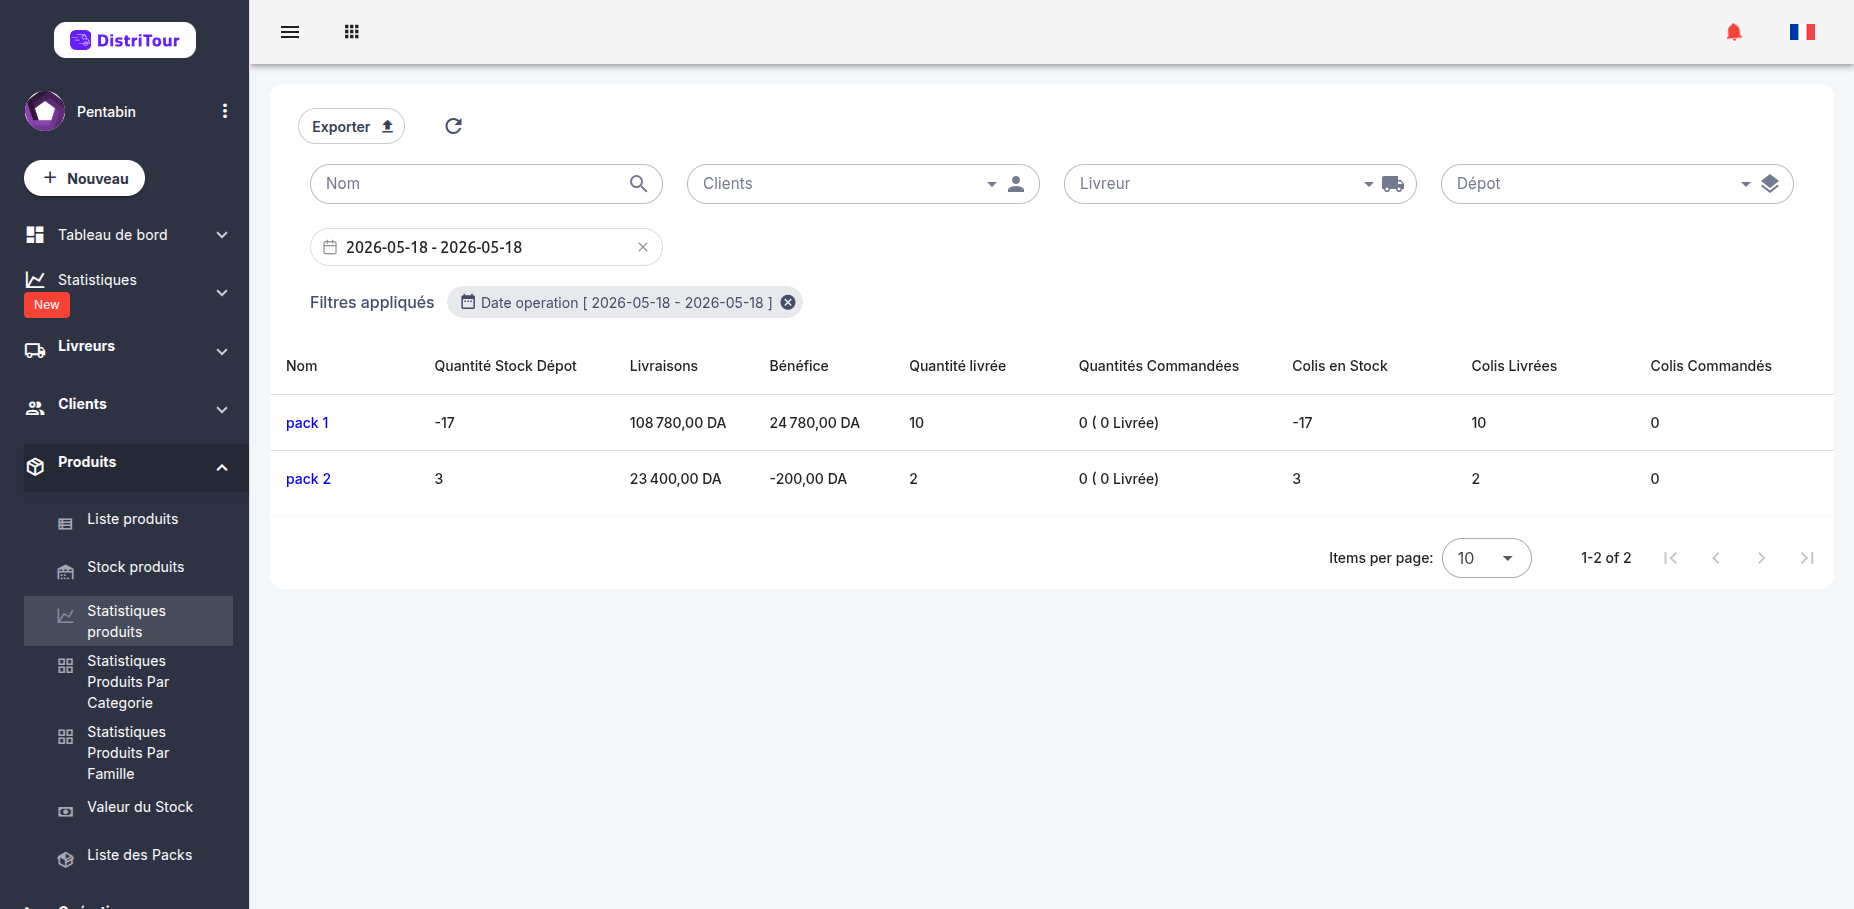Viewport: 1854px width, 909px height.
Task: Refresh the product statistics table
Action: point(453,126)
